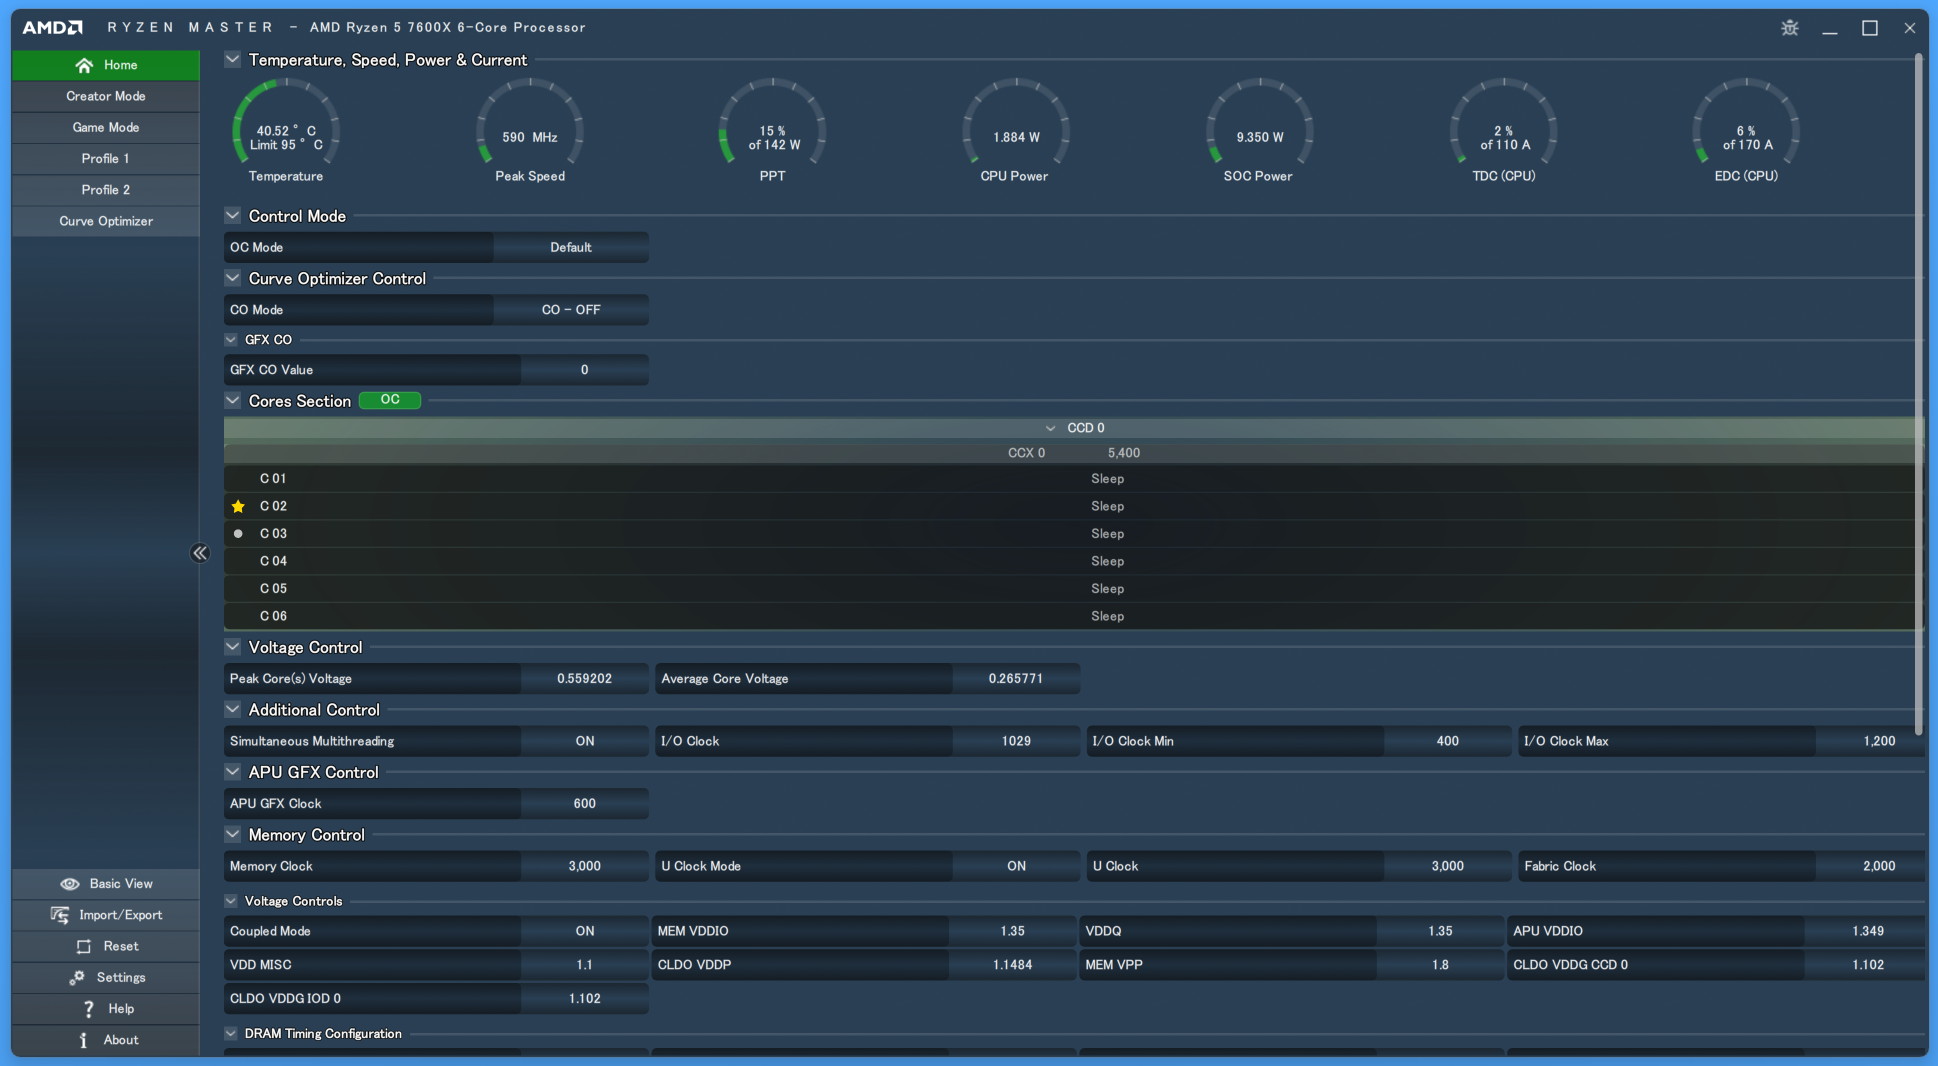The image size is (1938, 1066).
Task: Open Profile 1
Action: click(106, 159)
